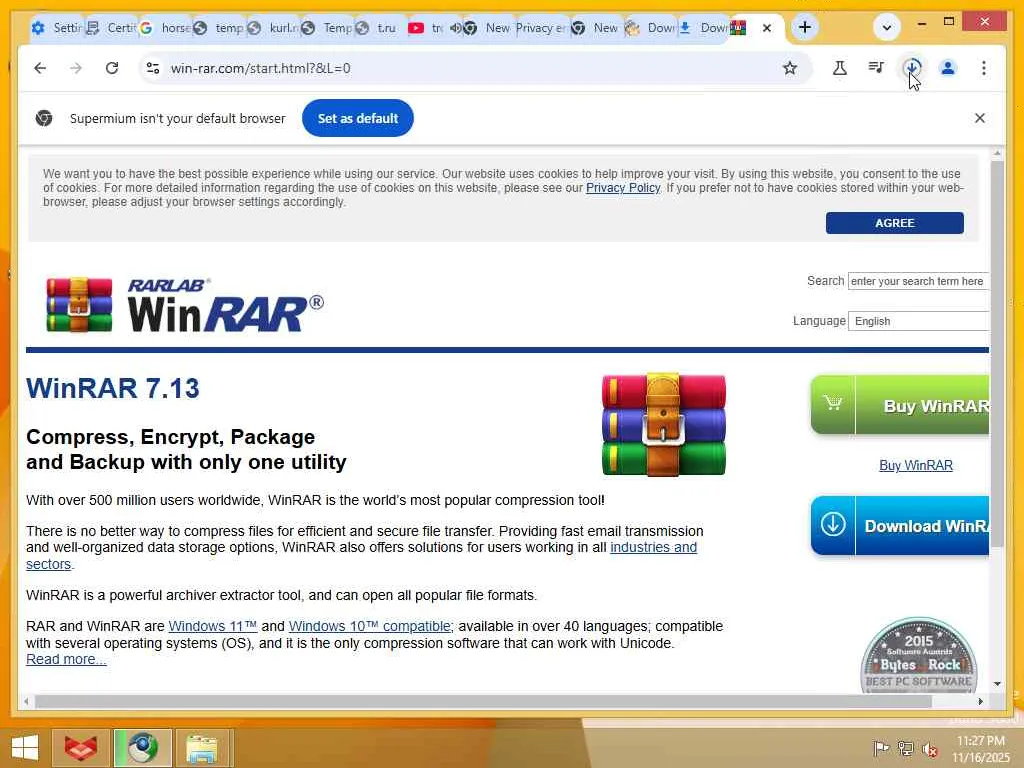Open File Explorer from taskbar

[202, 748]
